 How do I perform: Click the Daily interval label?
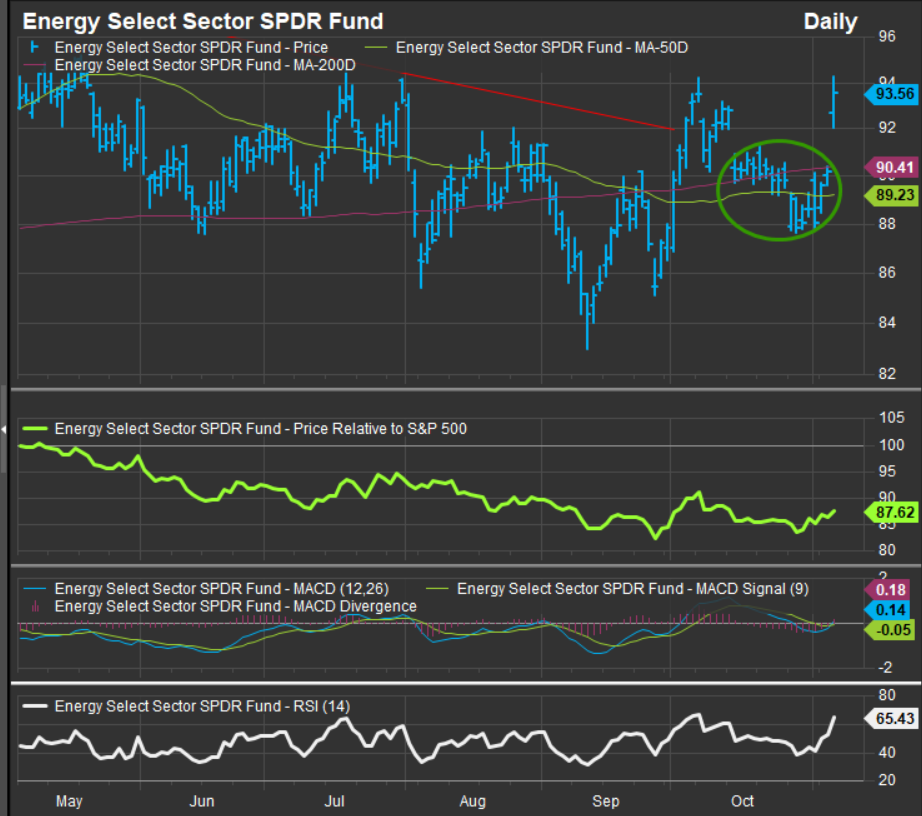tap(830, 22)
